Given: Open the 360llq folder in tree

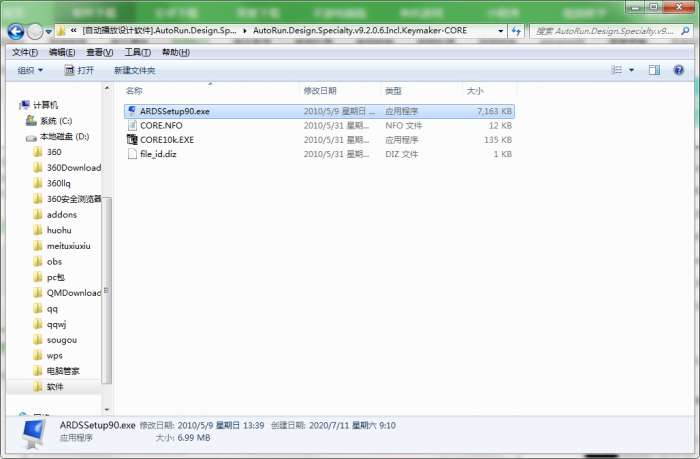Looking at the screenshot, I should pyautogui.click(x=58, y=184).
